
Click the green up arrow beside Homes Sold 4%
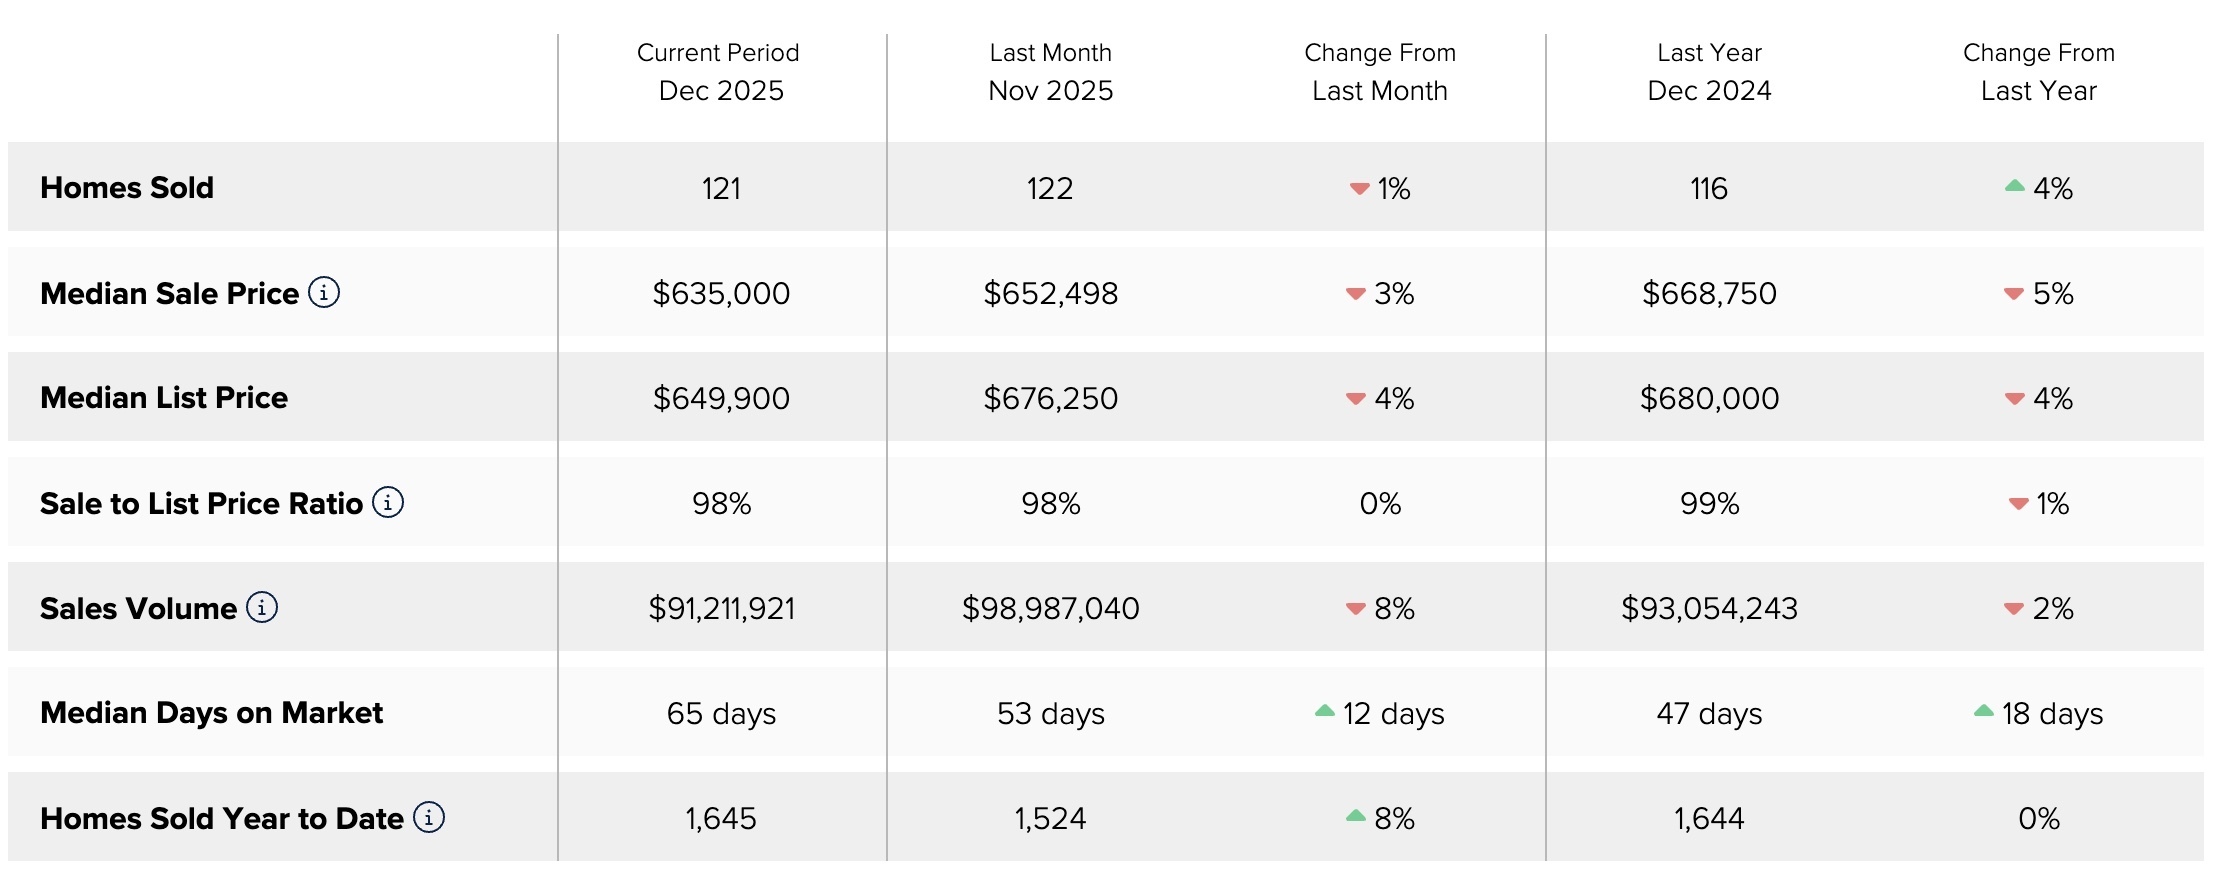click(2015, 186)
